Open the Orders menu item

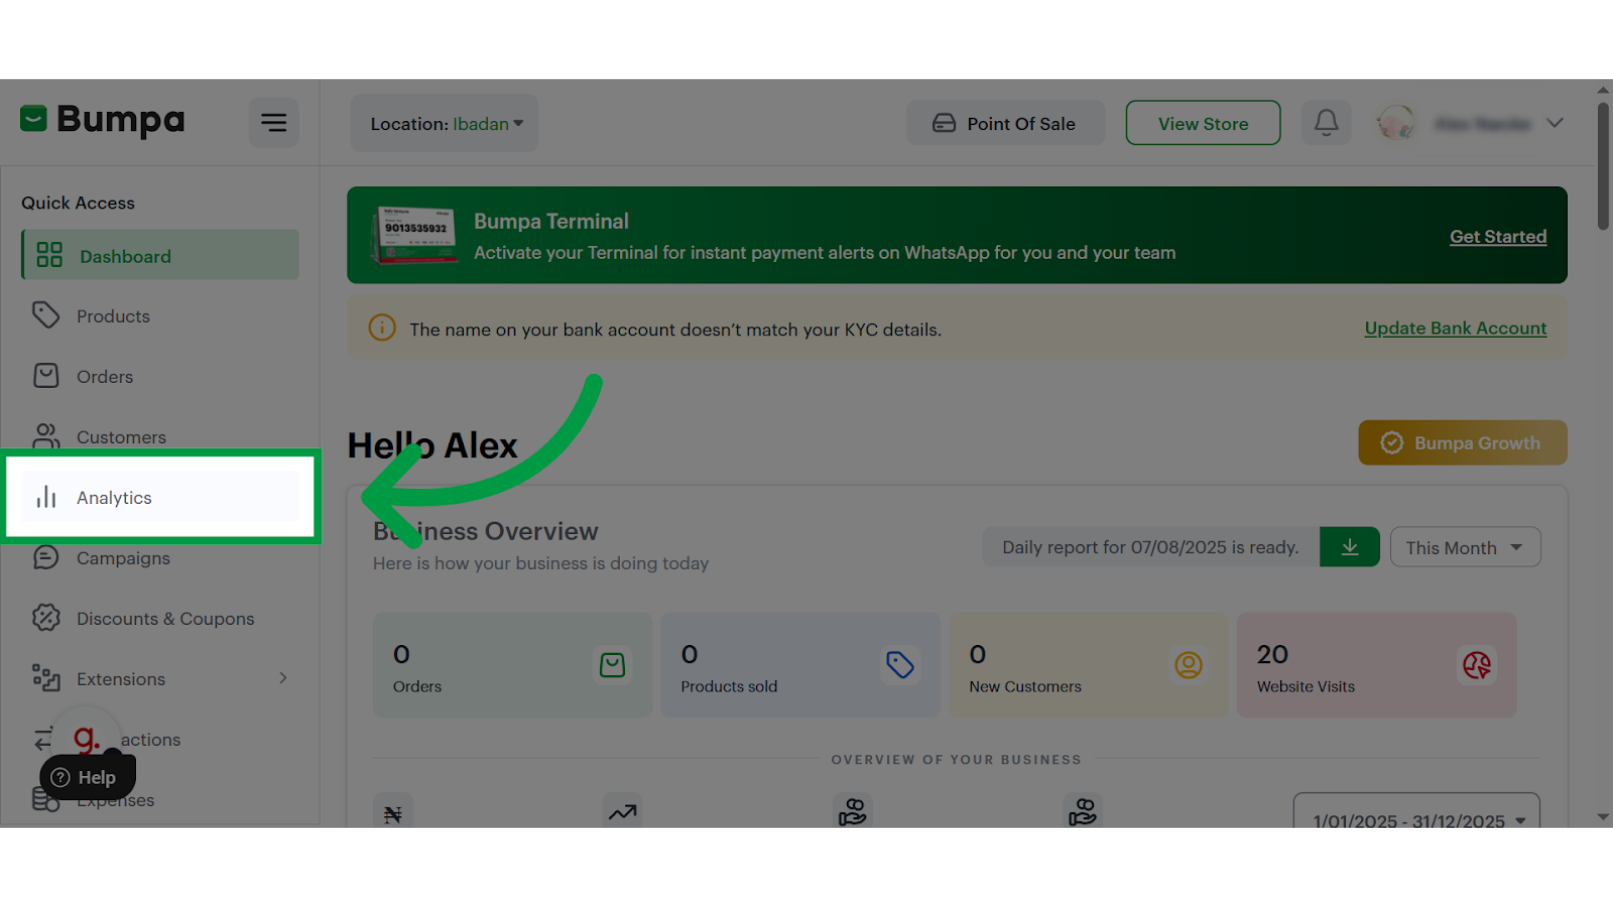coord(160,376)
